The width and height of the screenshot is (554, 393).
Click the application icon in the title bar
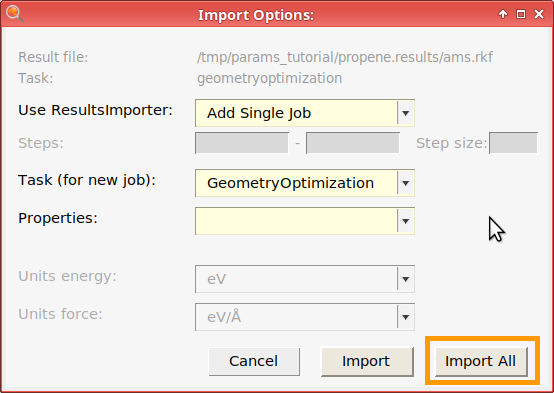(14, 14)
